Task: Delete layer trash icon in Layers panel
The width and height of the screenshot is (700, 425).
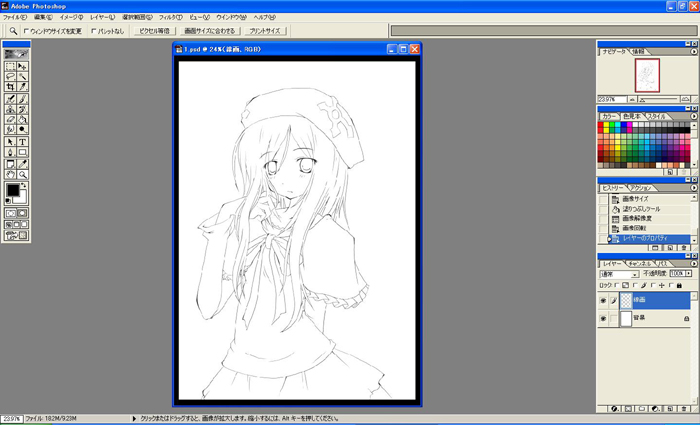Action: click(684, 408)
